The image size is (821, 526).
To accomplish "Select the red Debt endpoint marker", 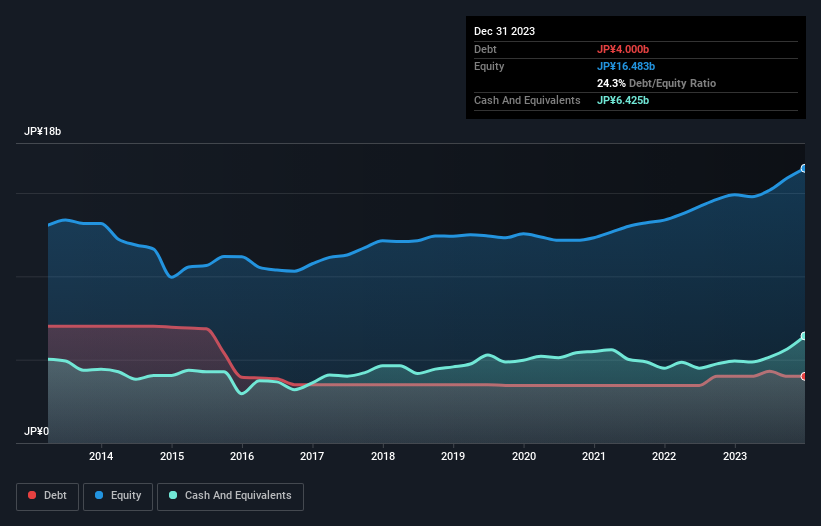I will click(804, 376).
